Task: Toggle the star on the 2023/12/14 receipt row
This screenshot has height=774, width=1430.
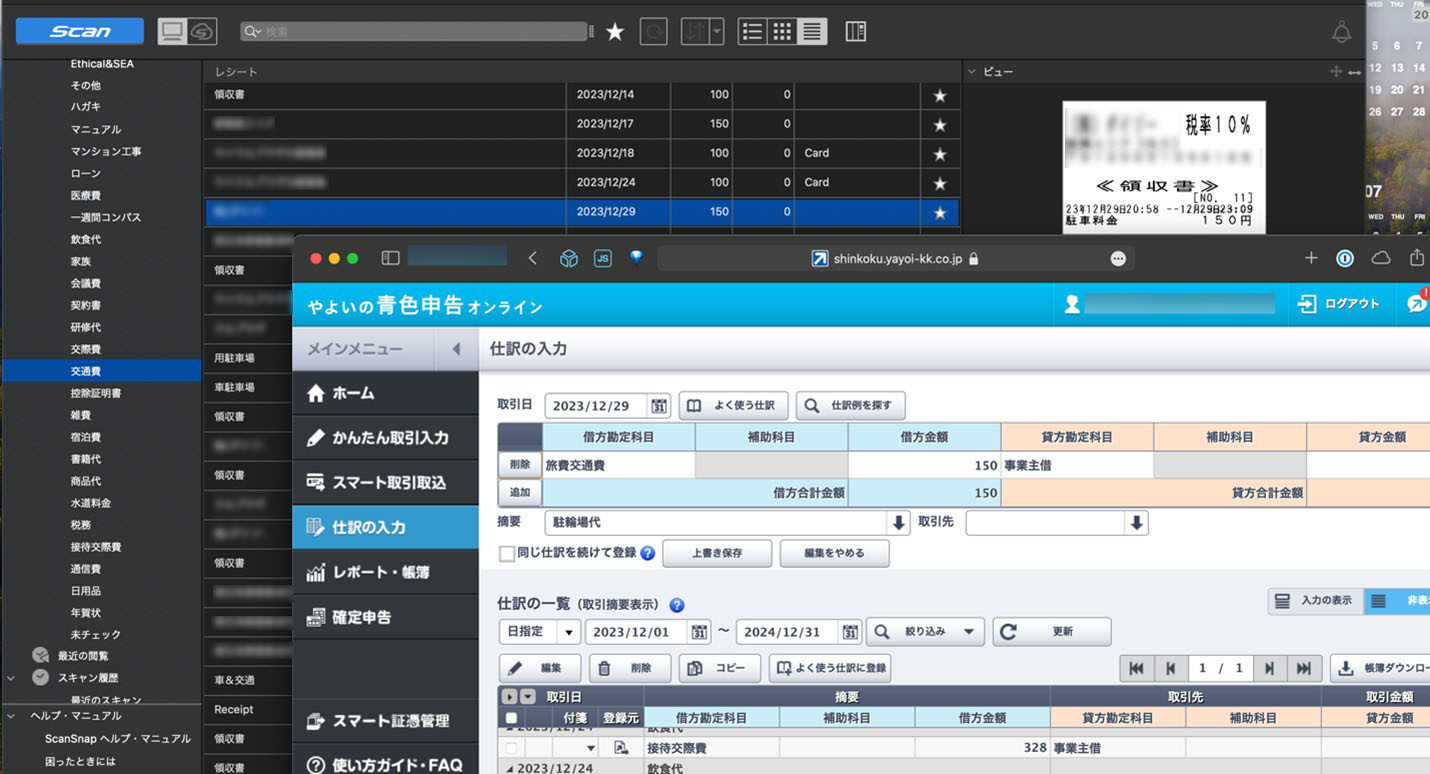Action: (x=939, y=95)
